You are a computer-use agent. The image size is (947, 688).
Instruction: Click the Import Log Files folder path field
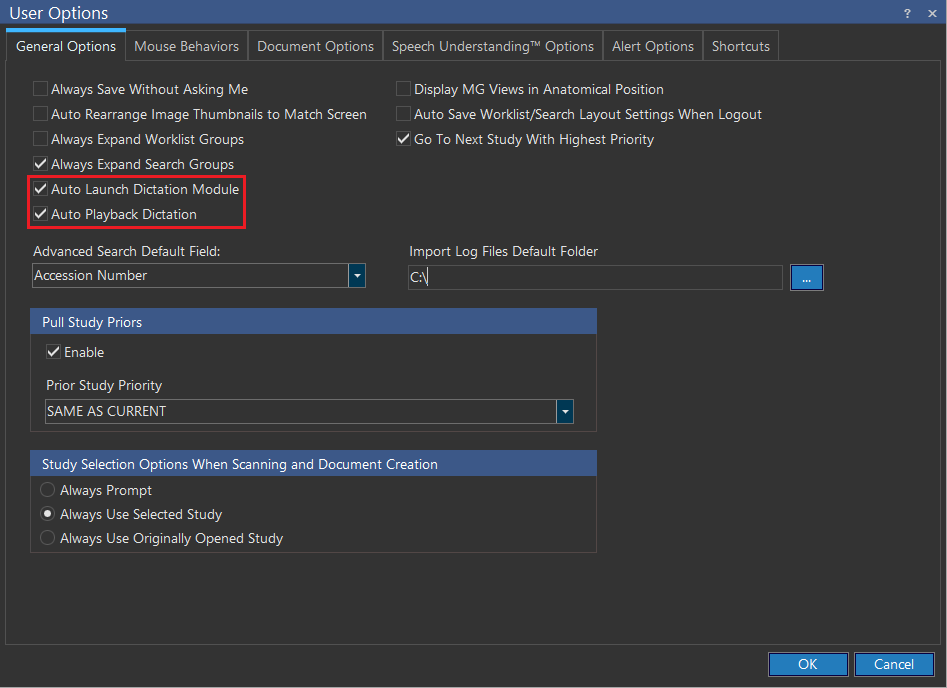pyautogui.click(x=595, y=278)
